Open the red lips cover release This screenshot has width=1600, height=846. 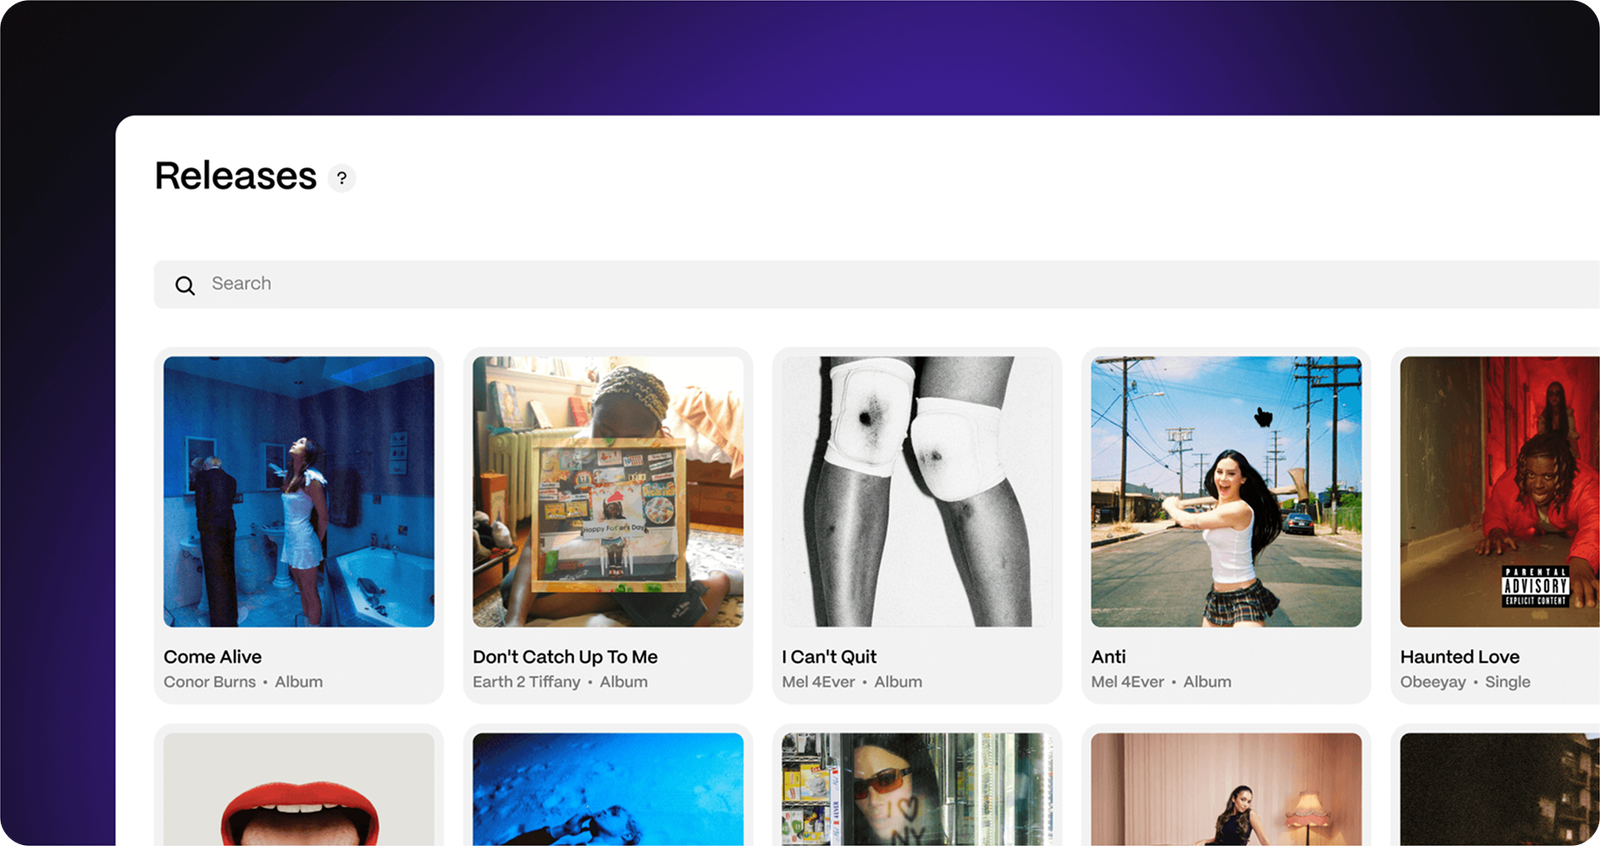click(x=299, y=789)
